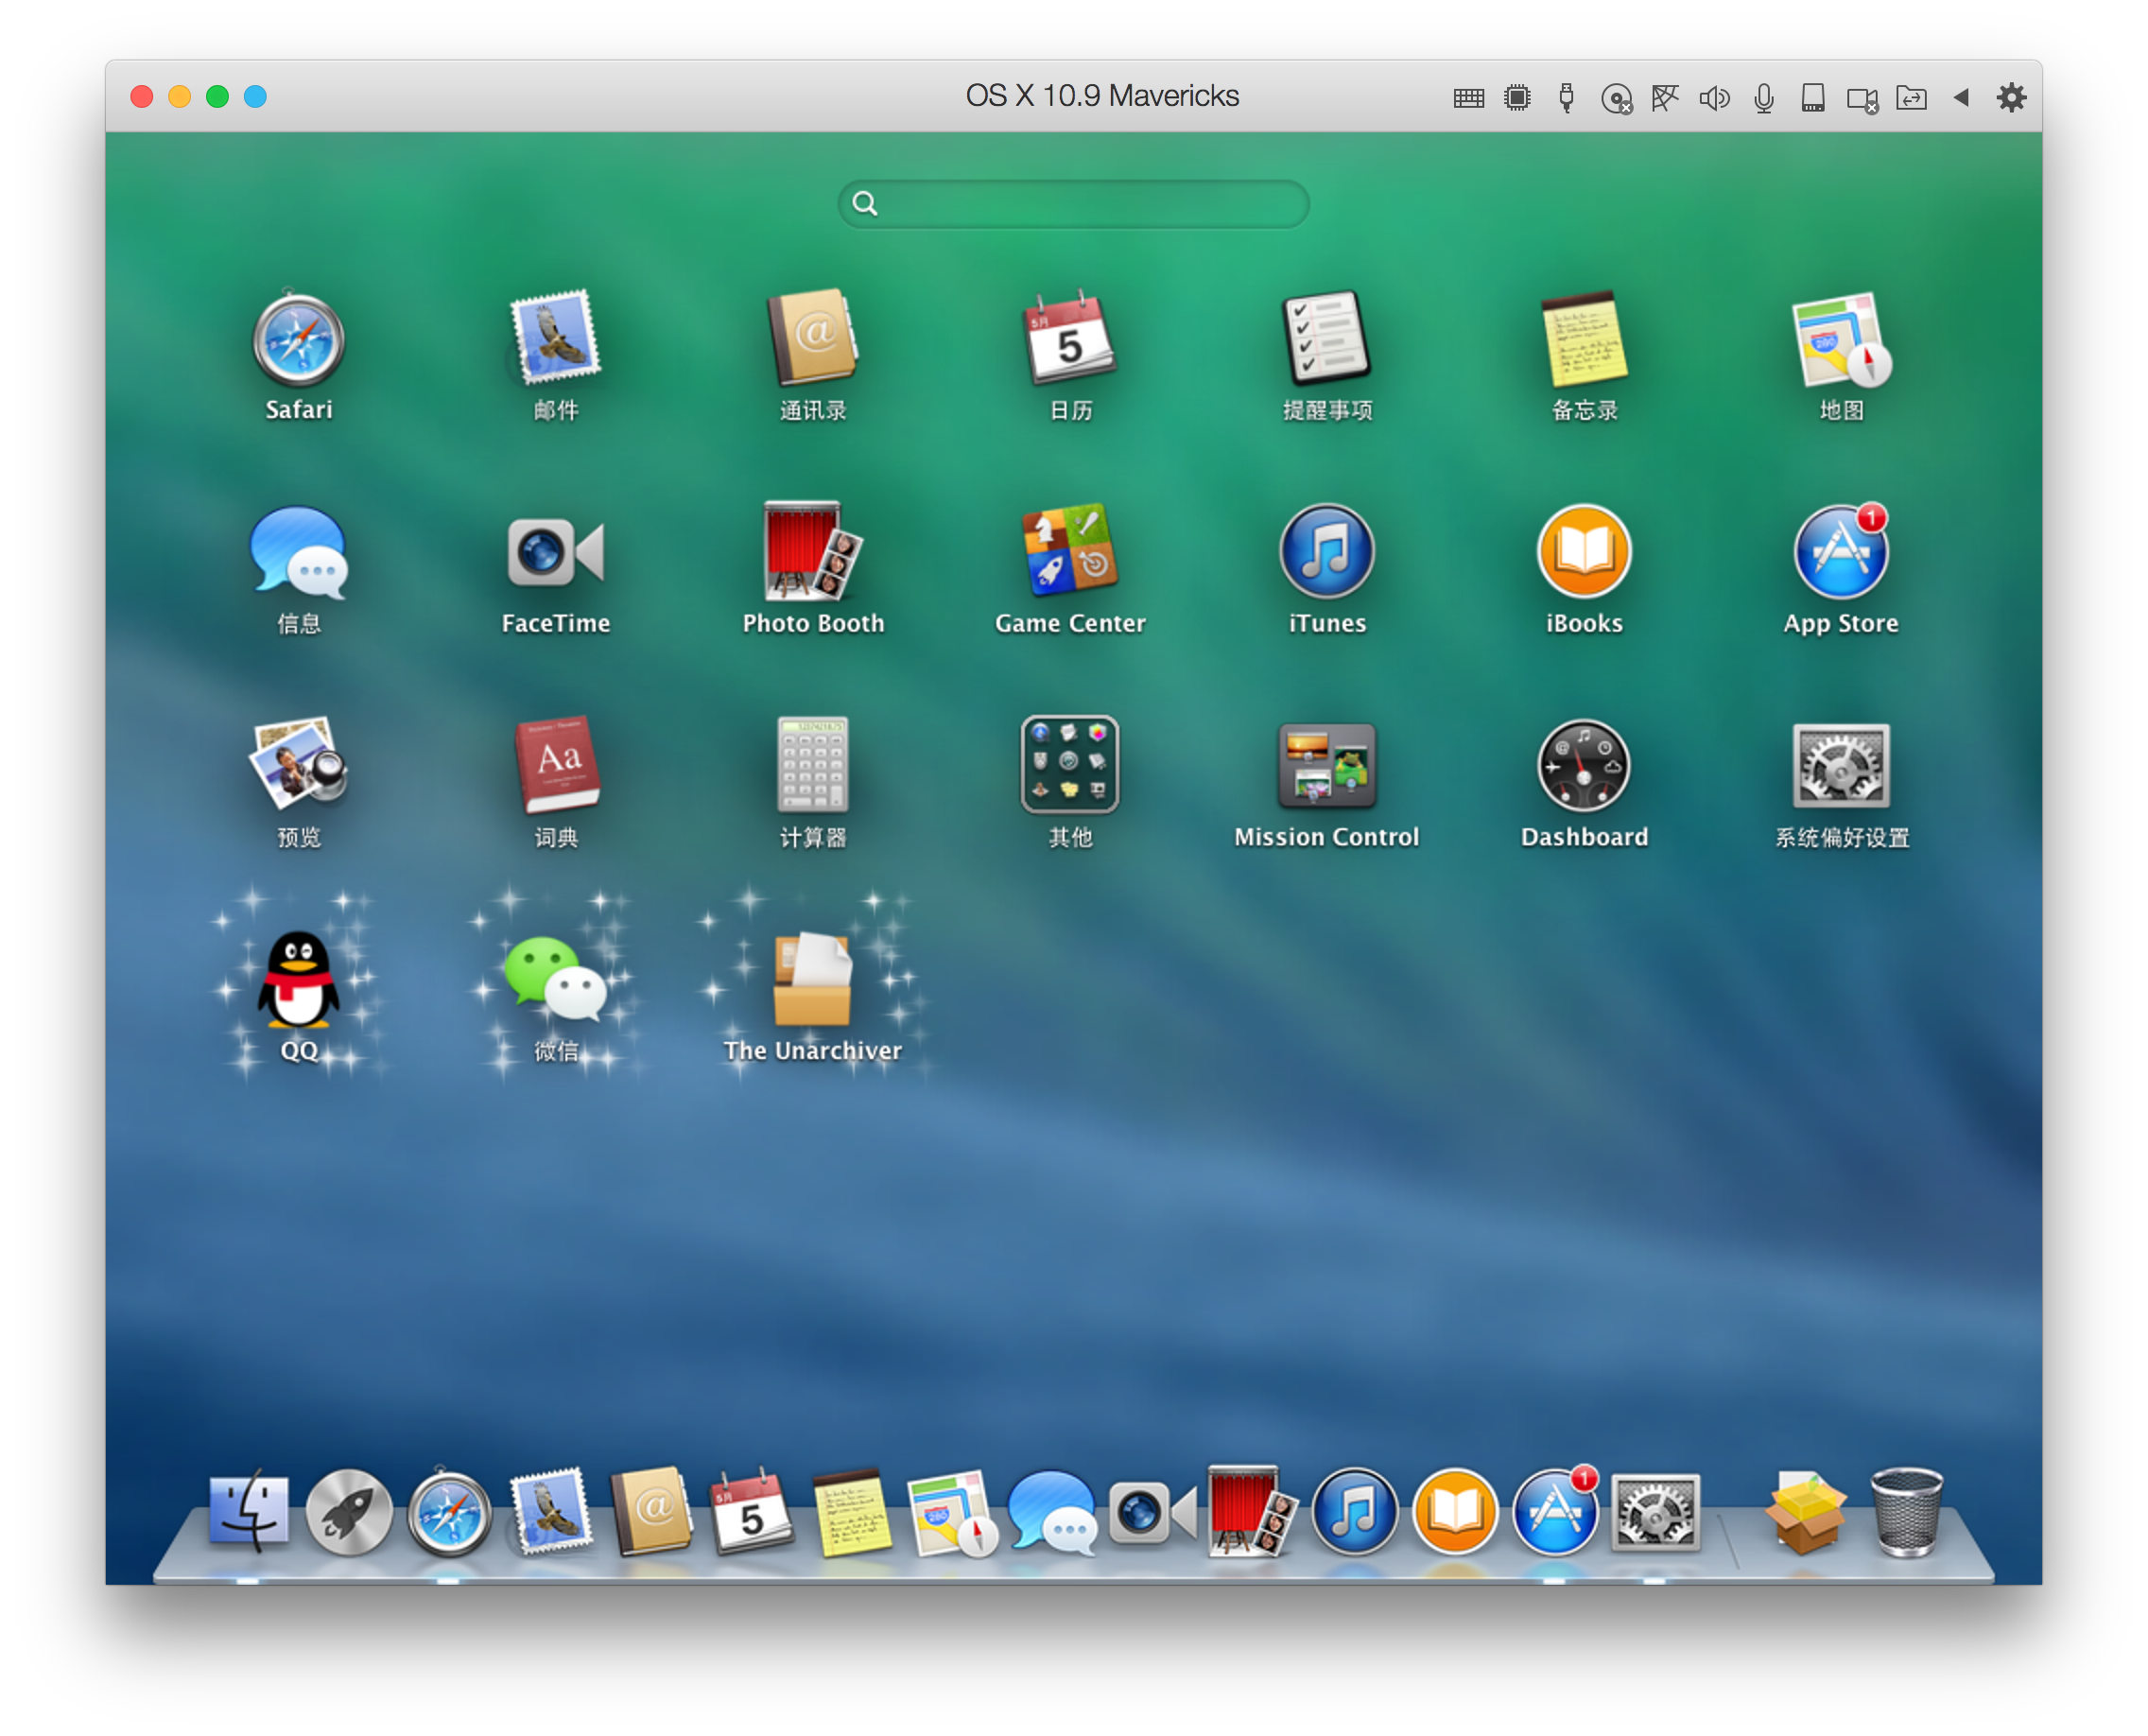
Task: Expand the 其他 apps folder
Action: pos(1069,765)
